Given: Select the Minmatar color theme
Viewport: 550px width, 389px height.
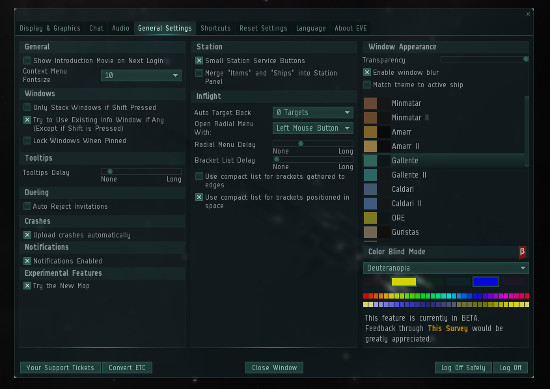Looking at the screenshot, I should pyautogui.click(x=444, y=103).
